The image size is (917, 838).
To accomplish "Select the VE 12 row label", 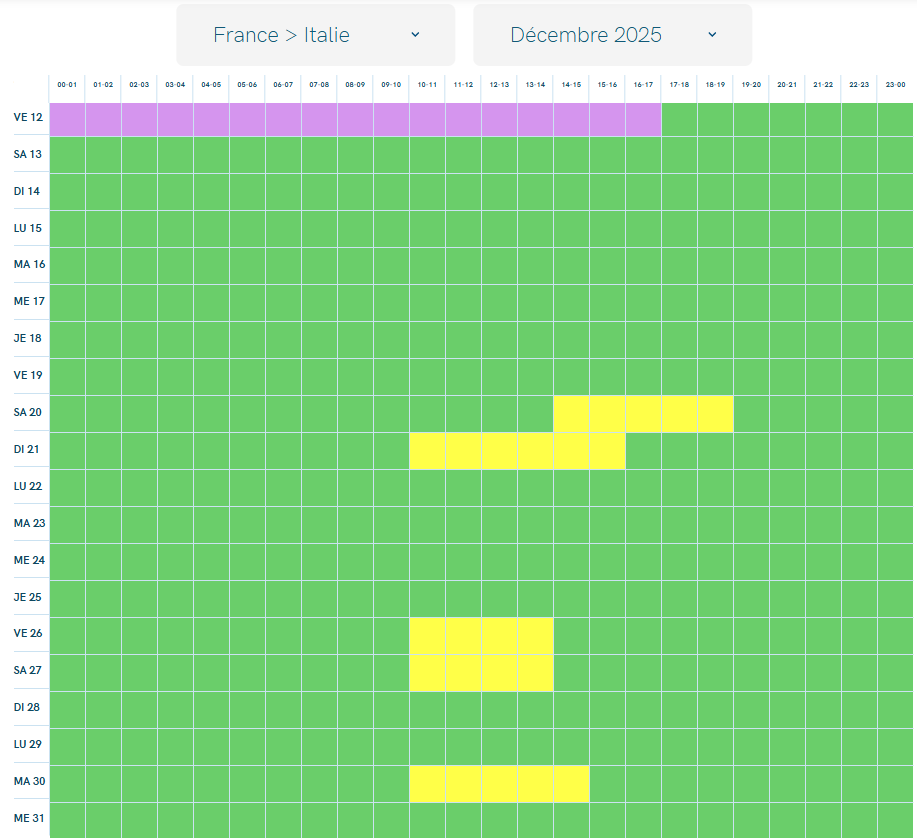I will click(28, 118).
